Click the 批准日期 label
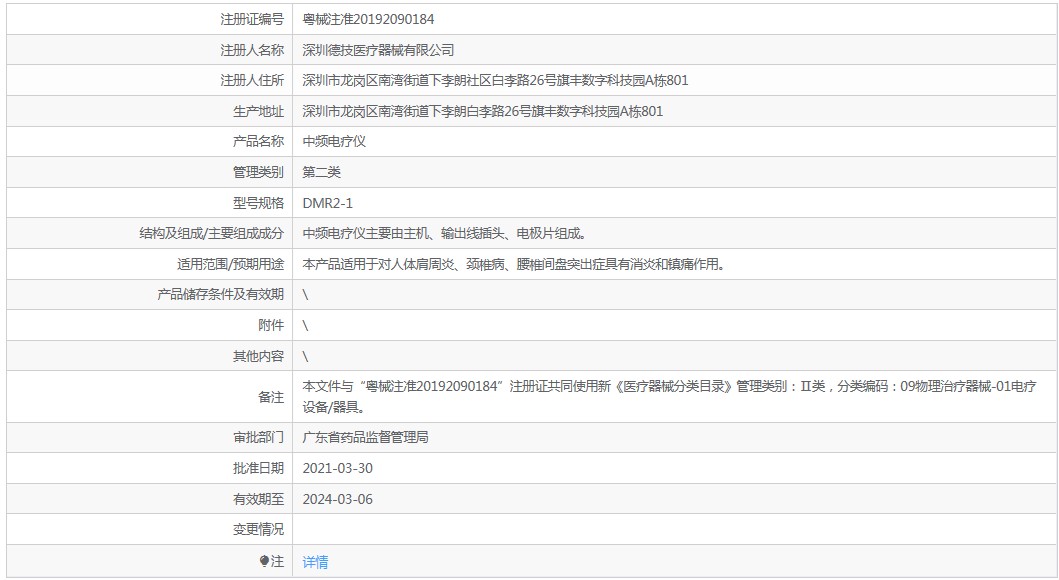 (259, 468)
